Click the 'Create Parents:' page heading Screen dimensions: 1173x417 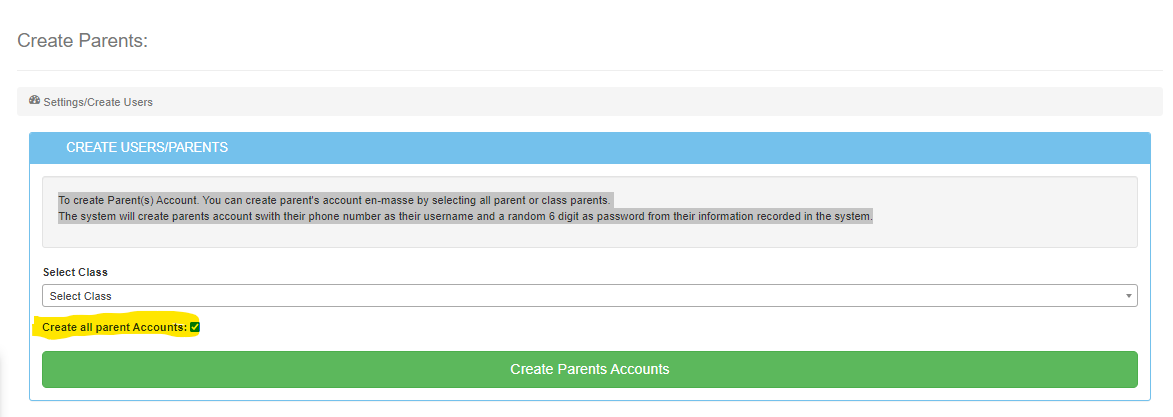(83, 41)
